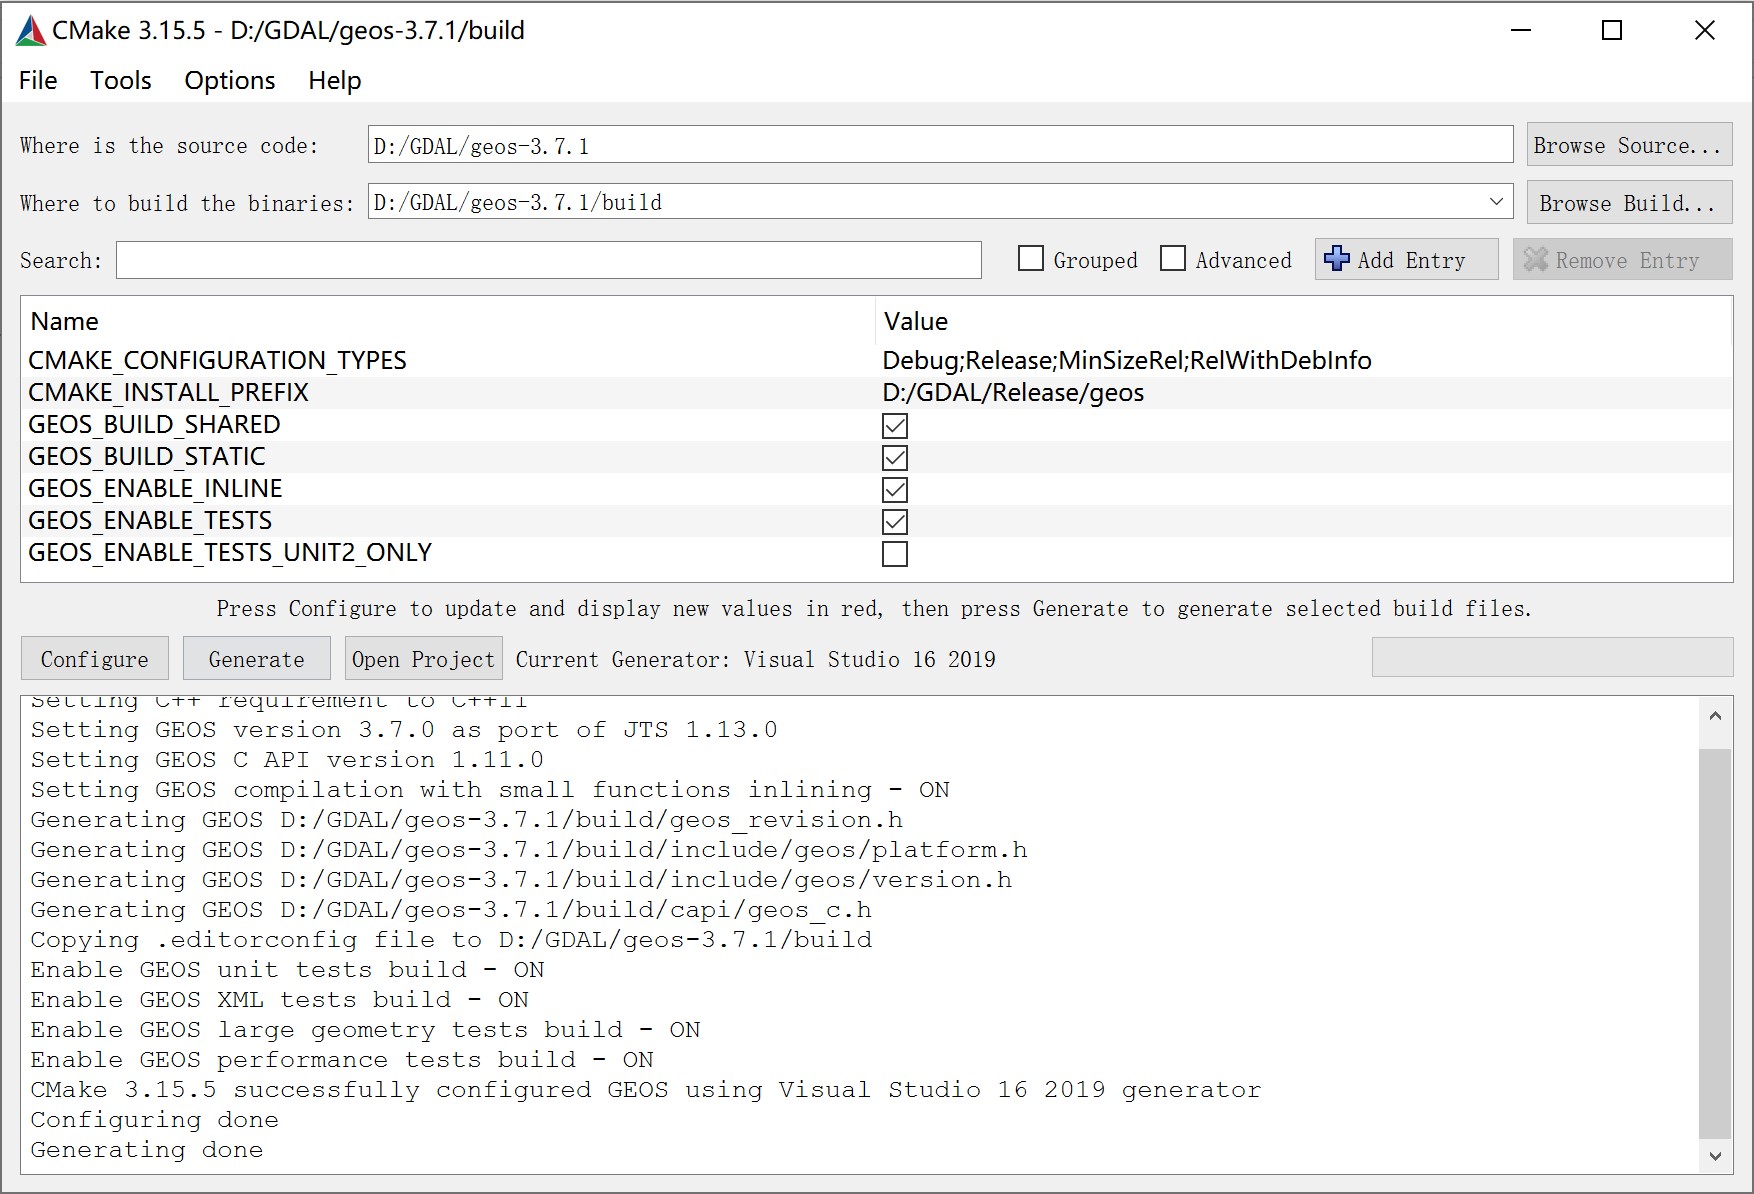Click Browse Build button
Viewport: 1754px width, 1194px height.
(1629, 203)
